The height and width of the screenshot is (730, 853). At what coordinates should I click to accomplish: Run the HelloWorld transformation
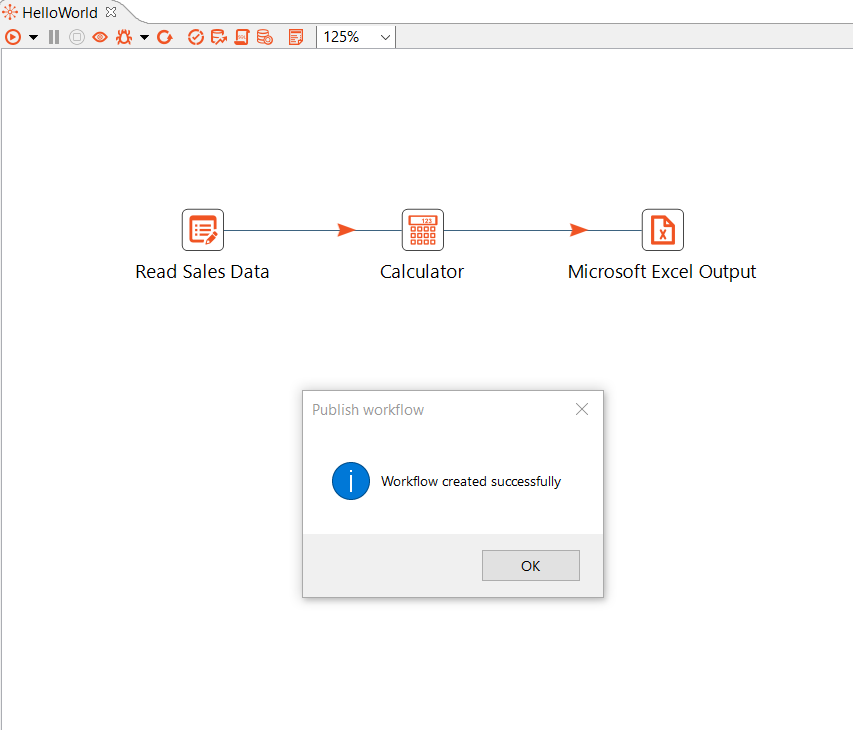coord(13,37)
